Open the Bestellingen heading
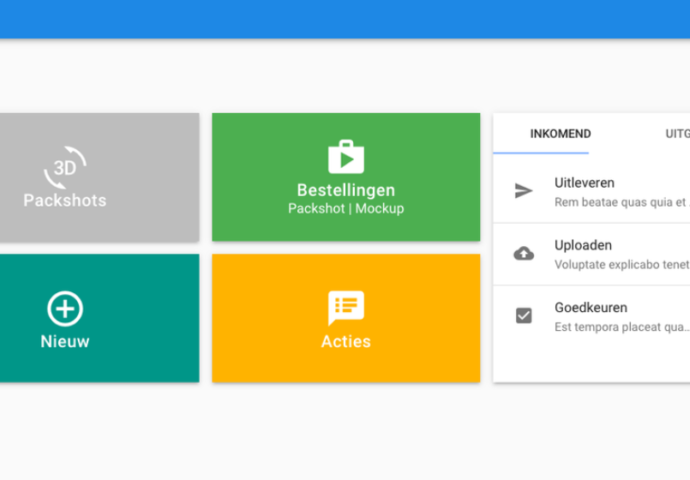 tap(346, 190)
